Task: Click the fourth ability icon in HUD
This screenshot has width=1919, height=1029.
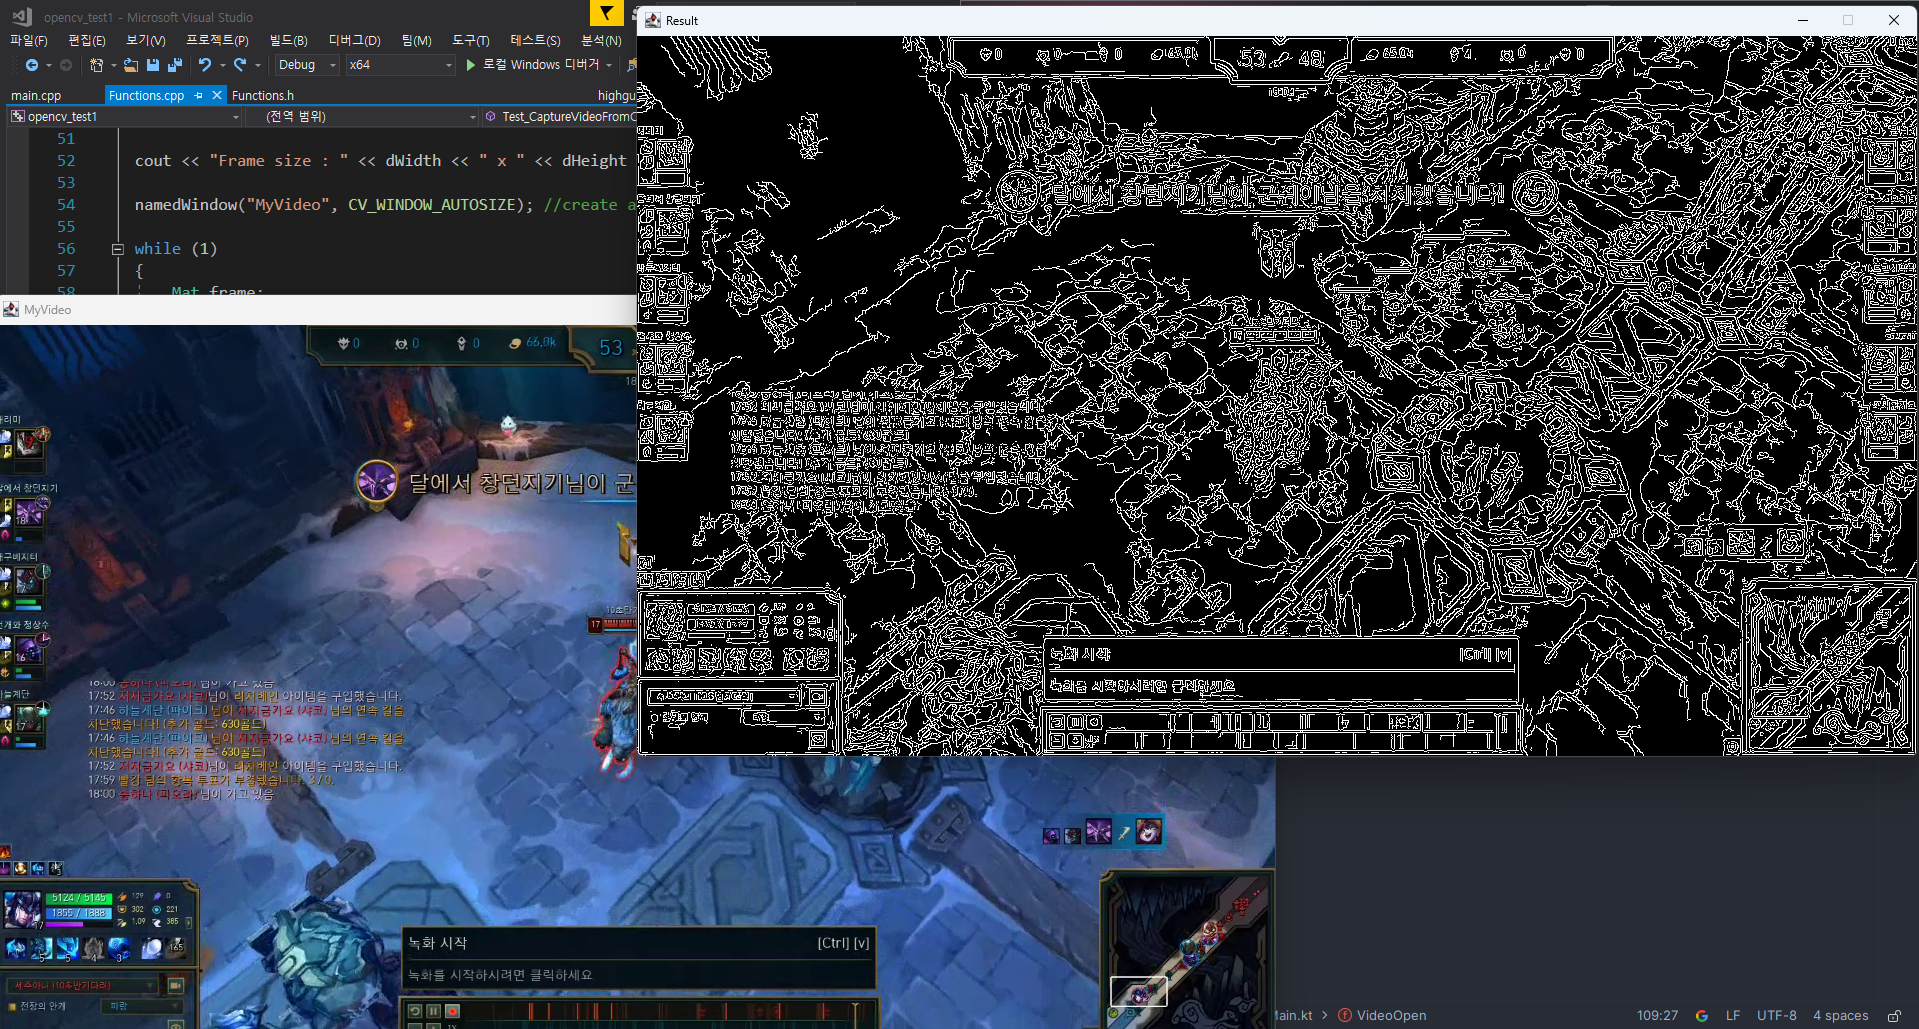Action: (94, 947)
